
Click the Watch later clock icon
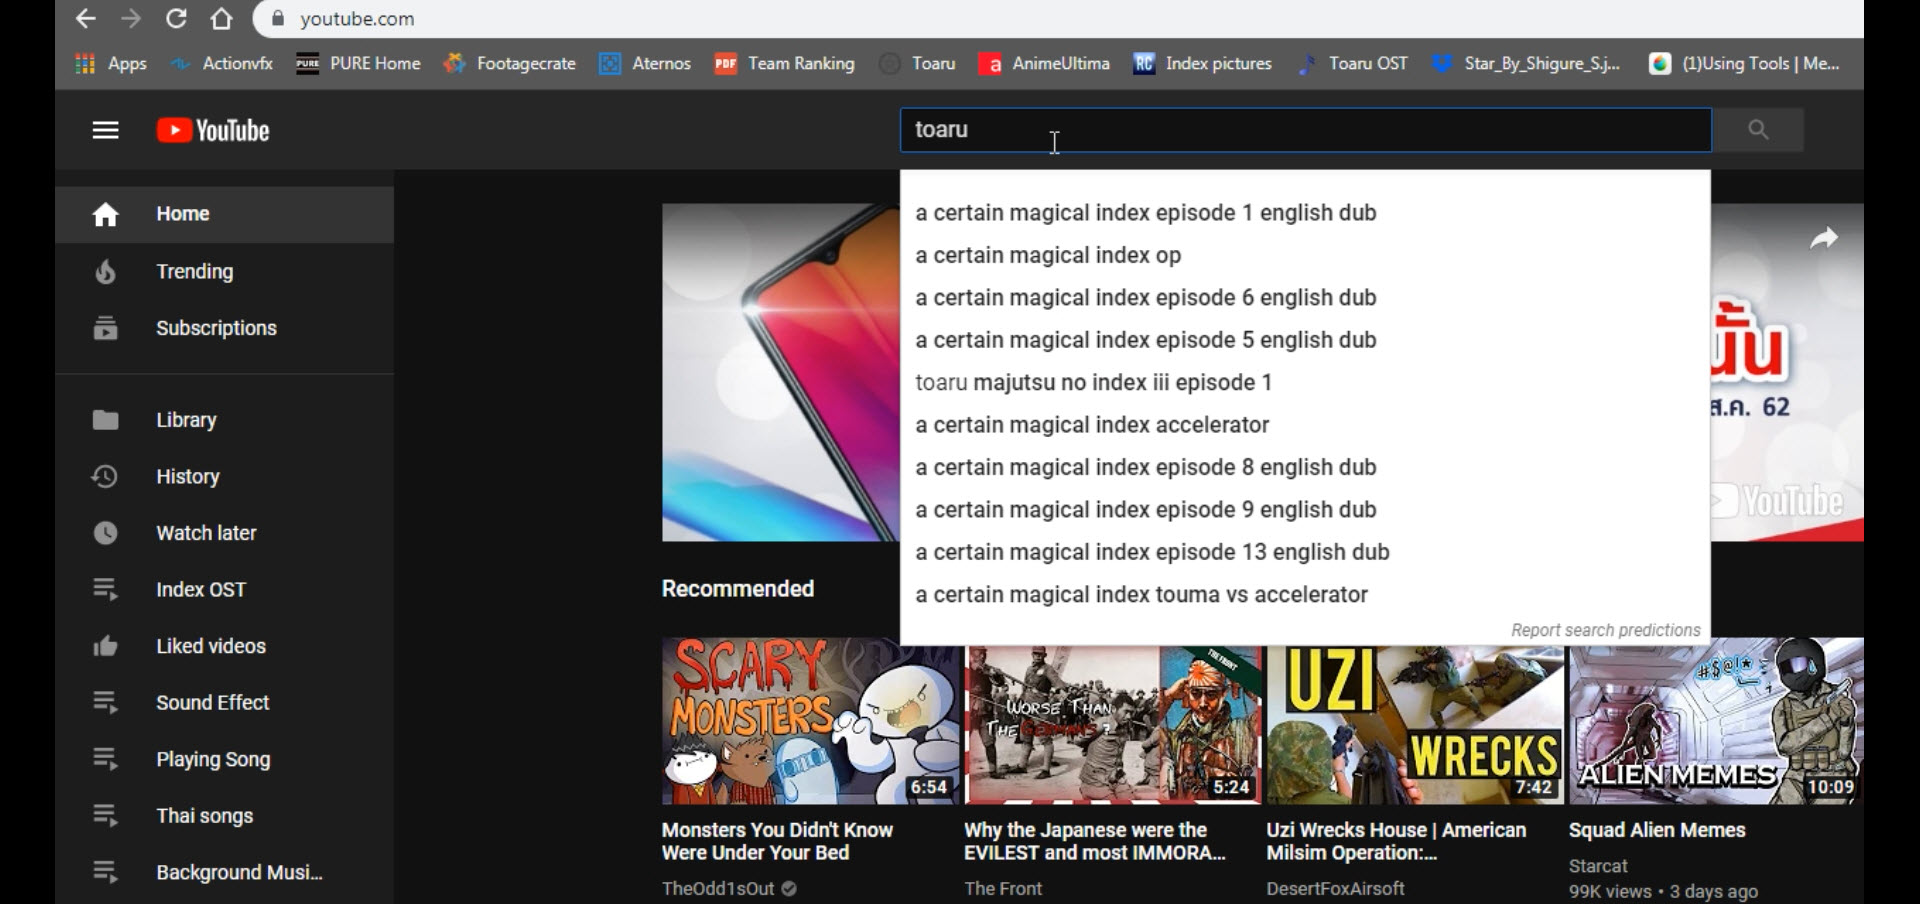(x=105, y=533)
